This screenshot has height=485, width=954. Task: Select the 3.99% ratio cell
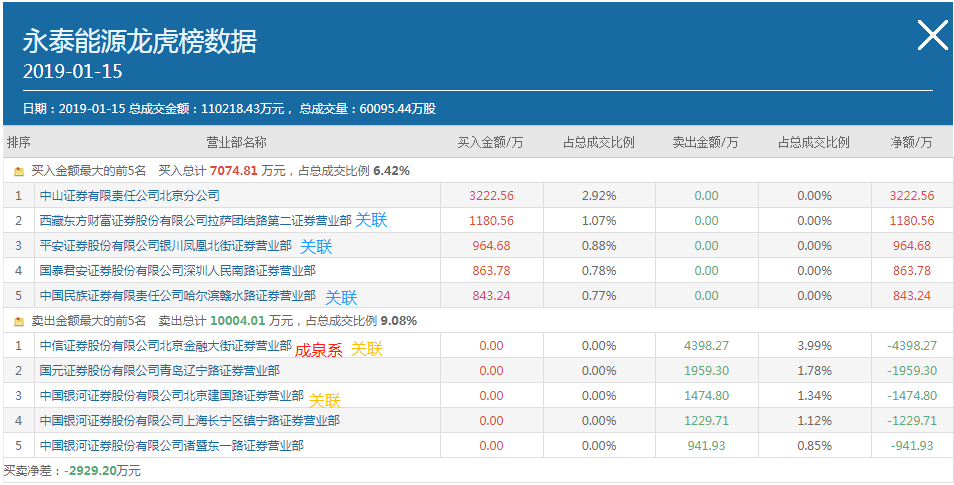coord(814,346)
